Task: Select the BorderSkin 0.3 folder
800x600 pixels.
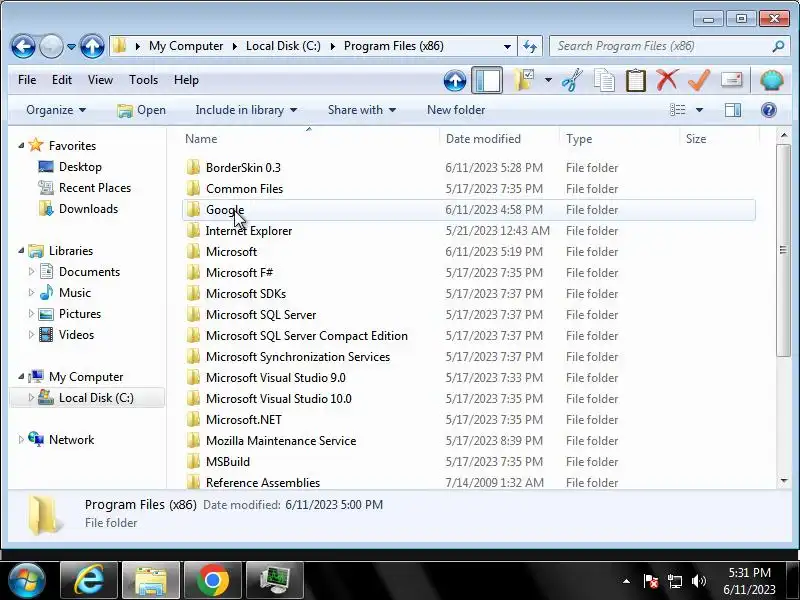Action: 468,168
